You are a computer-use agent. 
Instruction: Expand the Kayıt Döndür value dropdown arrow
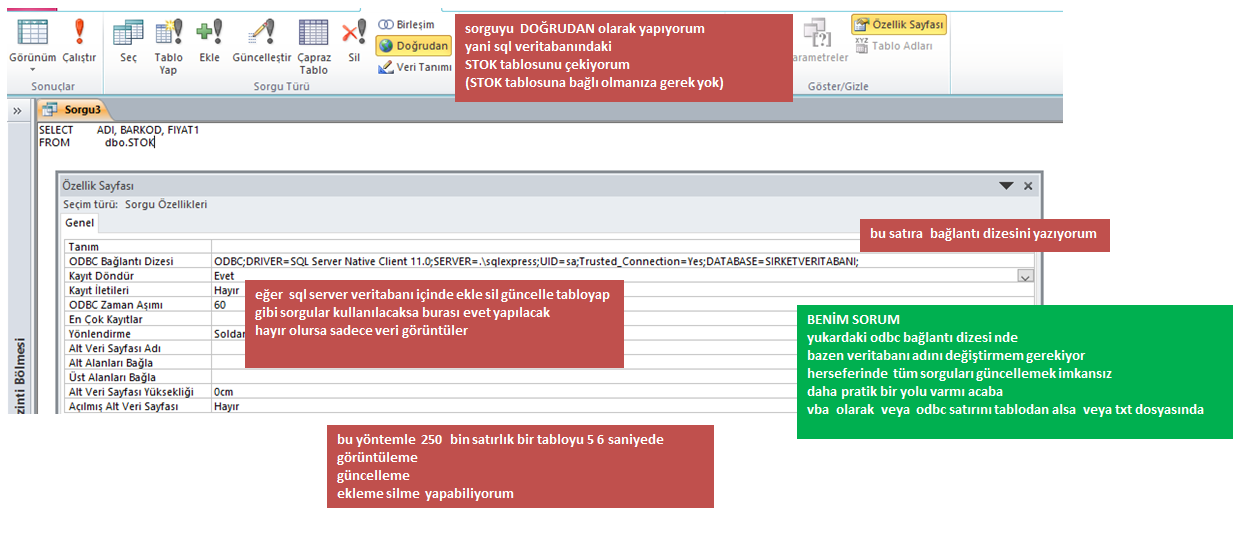point(1025,275)
